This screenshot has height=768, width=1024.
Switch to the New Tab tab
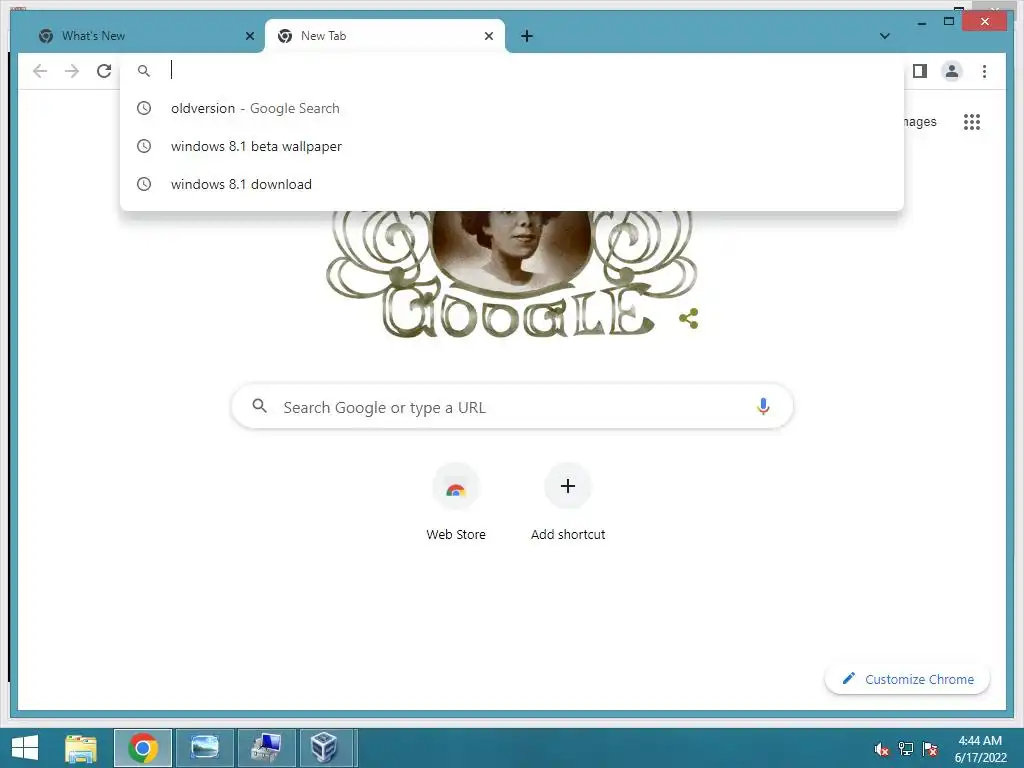coord(385,36)
